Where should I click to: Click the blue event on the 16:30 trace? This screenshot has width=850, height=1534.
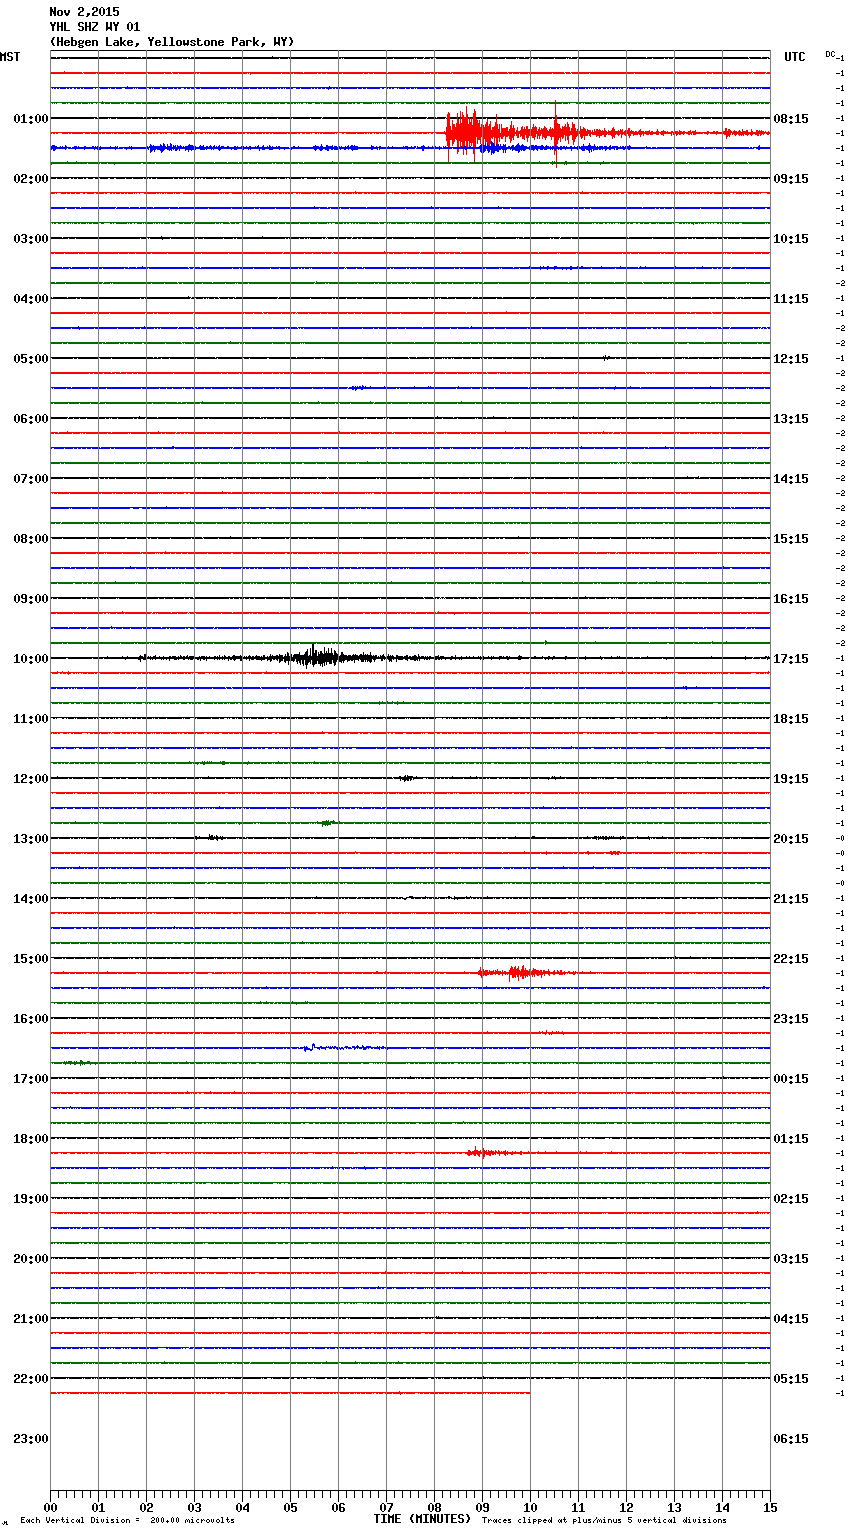pos(343,1047)
